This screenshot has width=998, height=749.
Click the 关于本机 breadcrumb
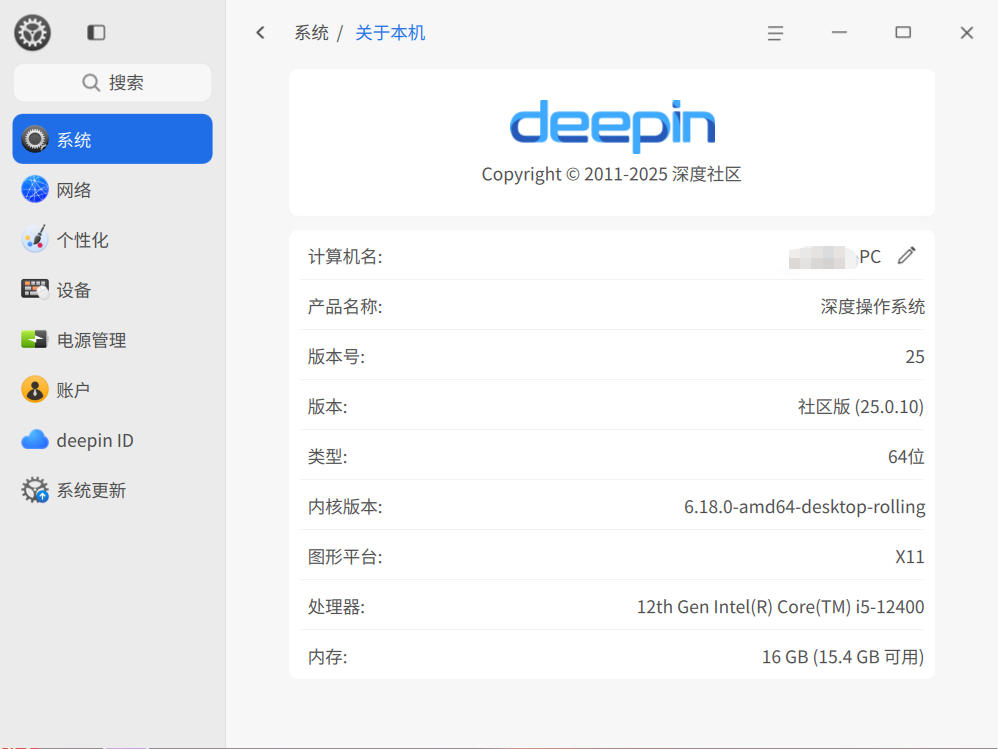coord(390,32)
